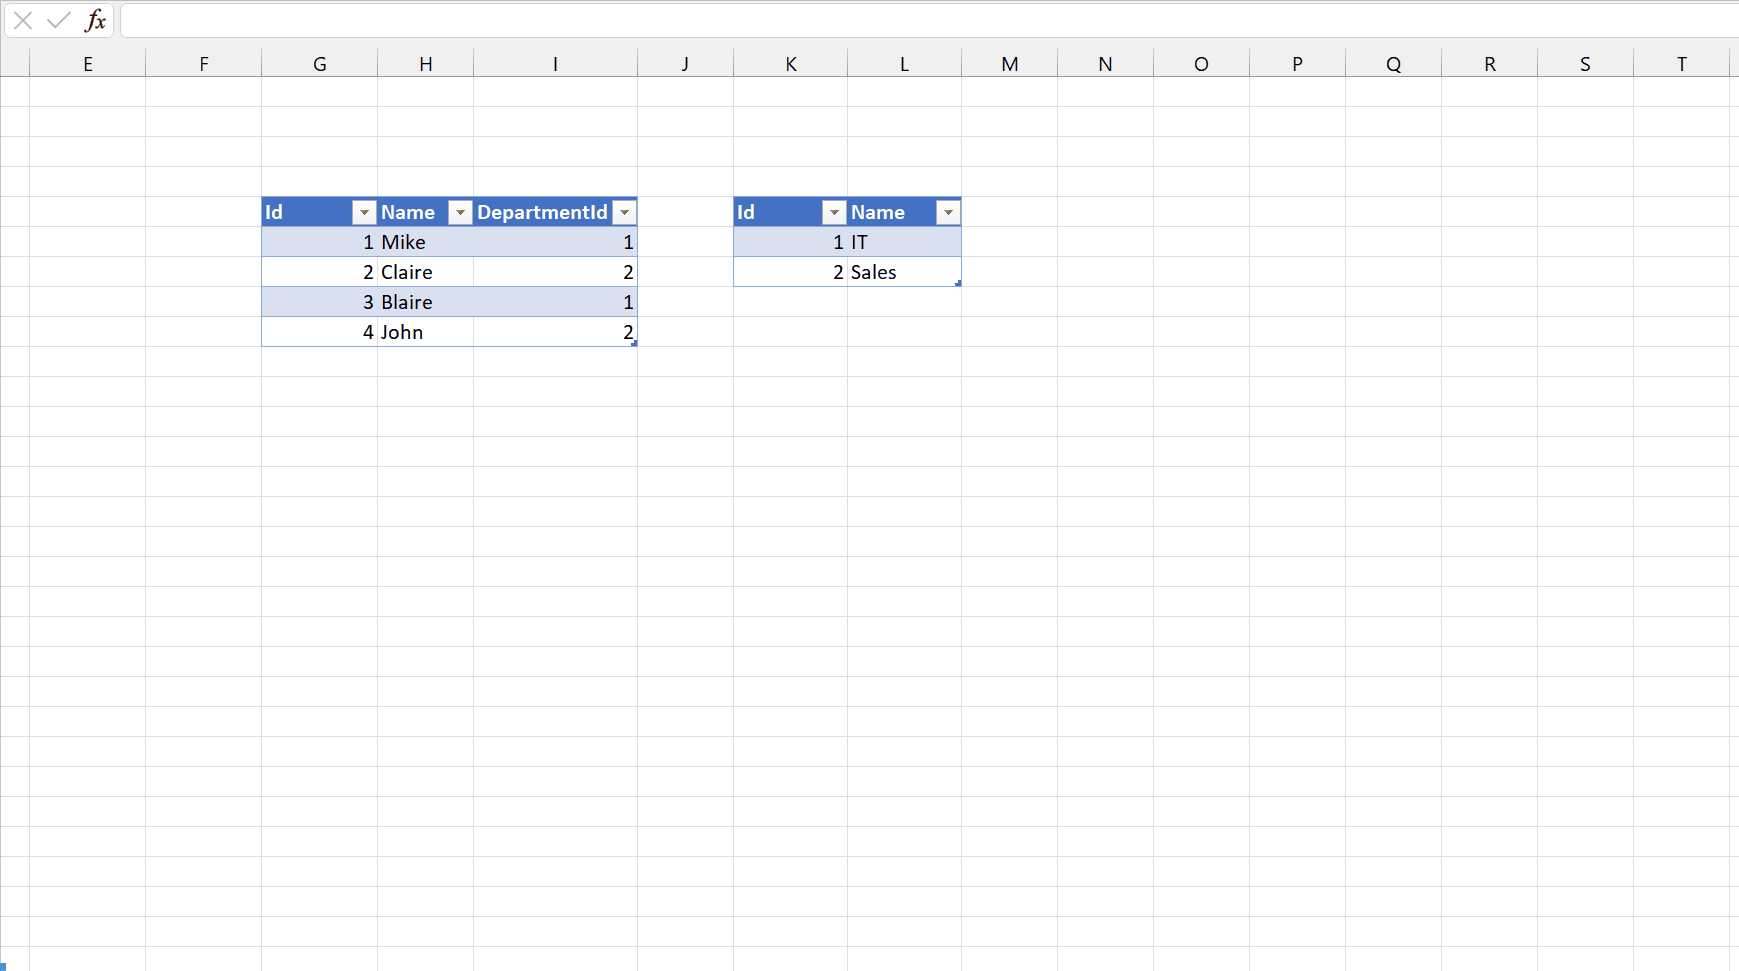The width and height of the screenshot is (1739, 971).
Task: Open the Id filter dropdown on department table
Action: point(834,212)
